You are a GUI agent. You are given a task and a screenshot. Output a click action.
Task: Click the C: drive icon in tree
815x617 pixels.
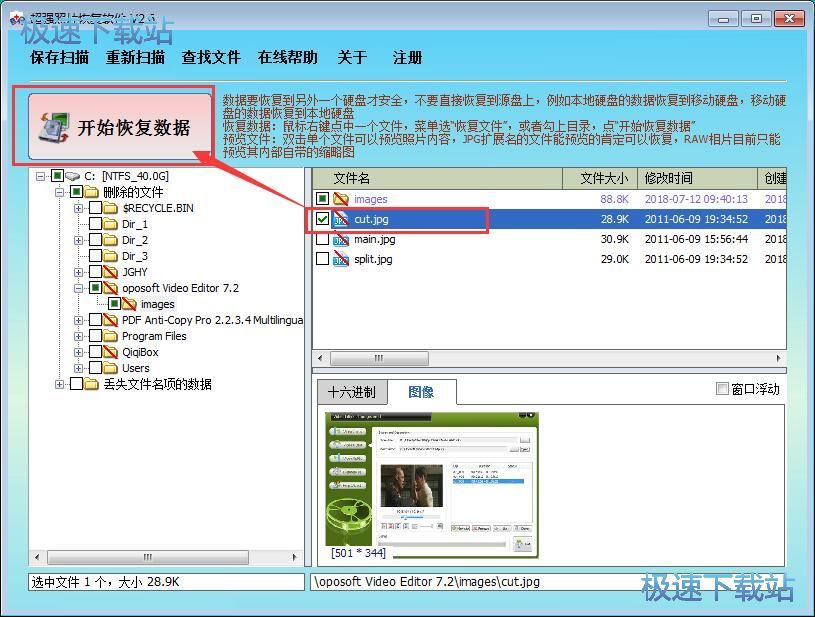coord(73,176)
